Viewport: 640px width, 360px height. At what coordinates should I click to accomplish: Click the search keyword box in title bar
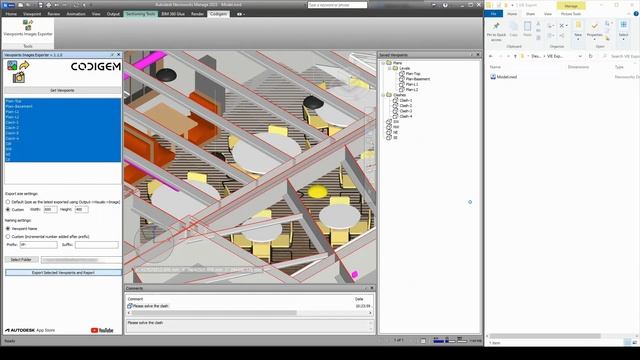337,5
